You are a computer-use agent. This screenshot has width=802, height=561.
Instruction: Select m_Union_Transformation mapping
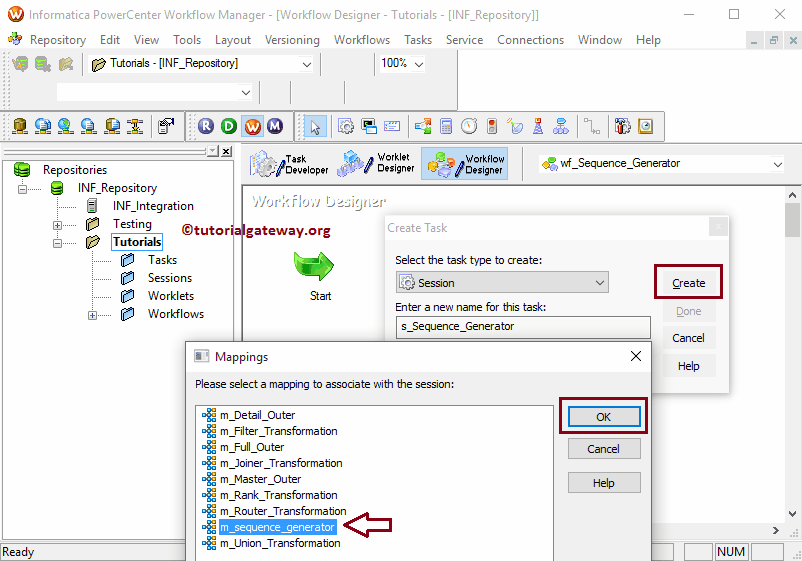280,543
